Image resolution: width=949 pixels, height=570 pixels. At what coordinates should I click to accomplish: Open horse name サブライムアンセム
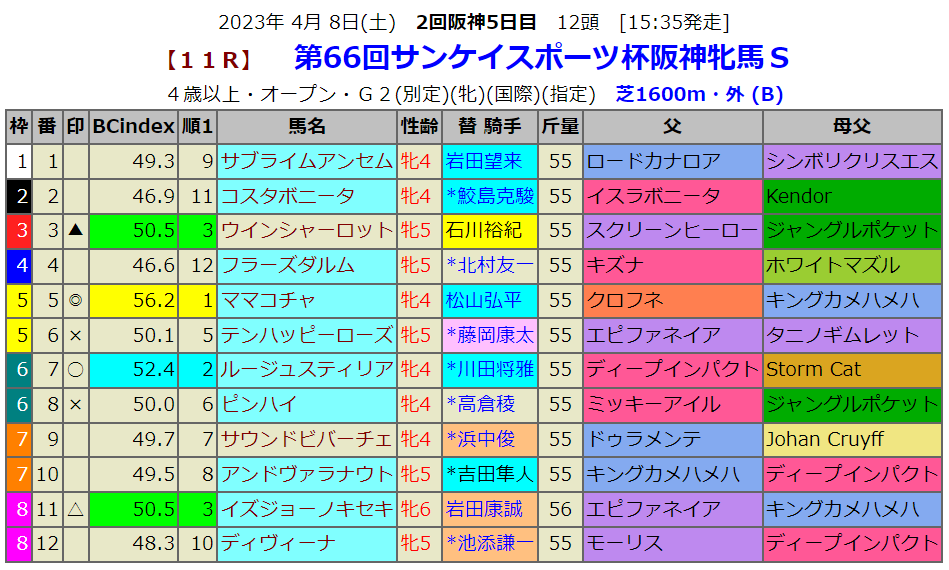click(x=306, y=162)
